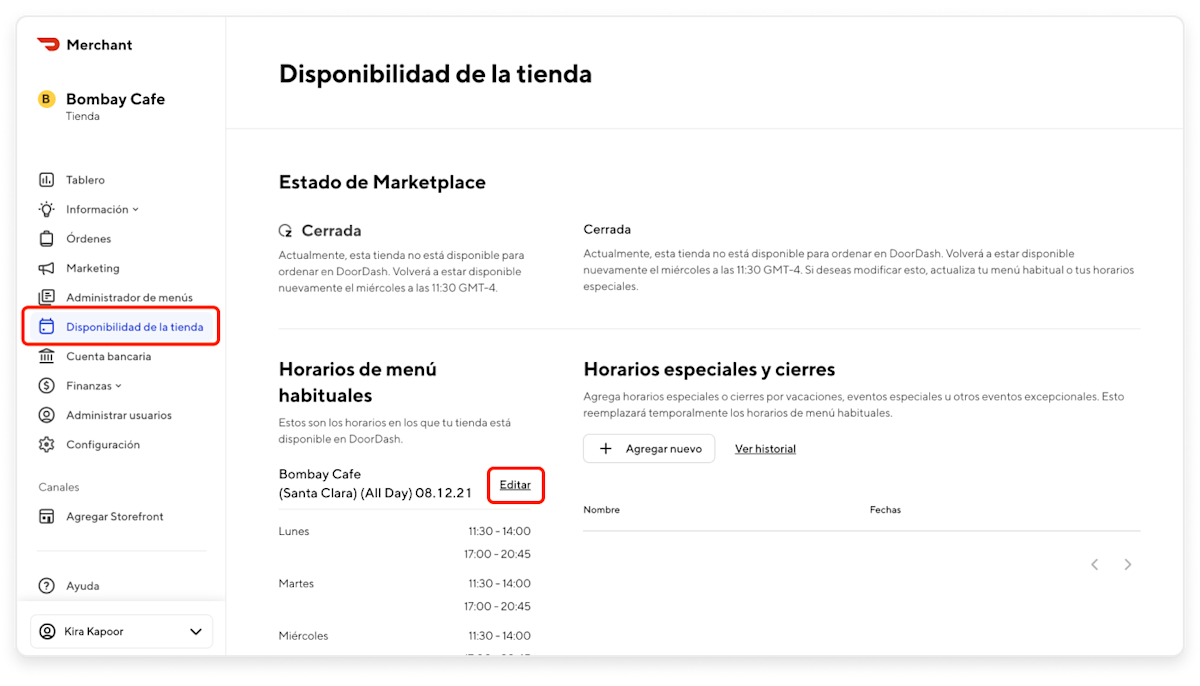The height and width of the screenshot is (686, 1200).
Task: Click the Cerrada status refresh icon
Action: (286, 231)
